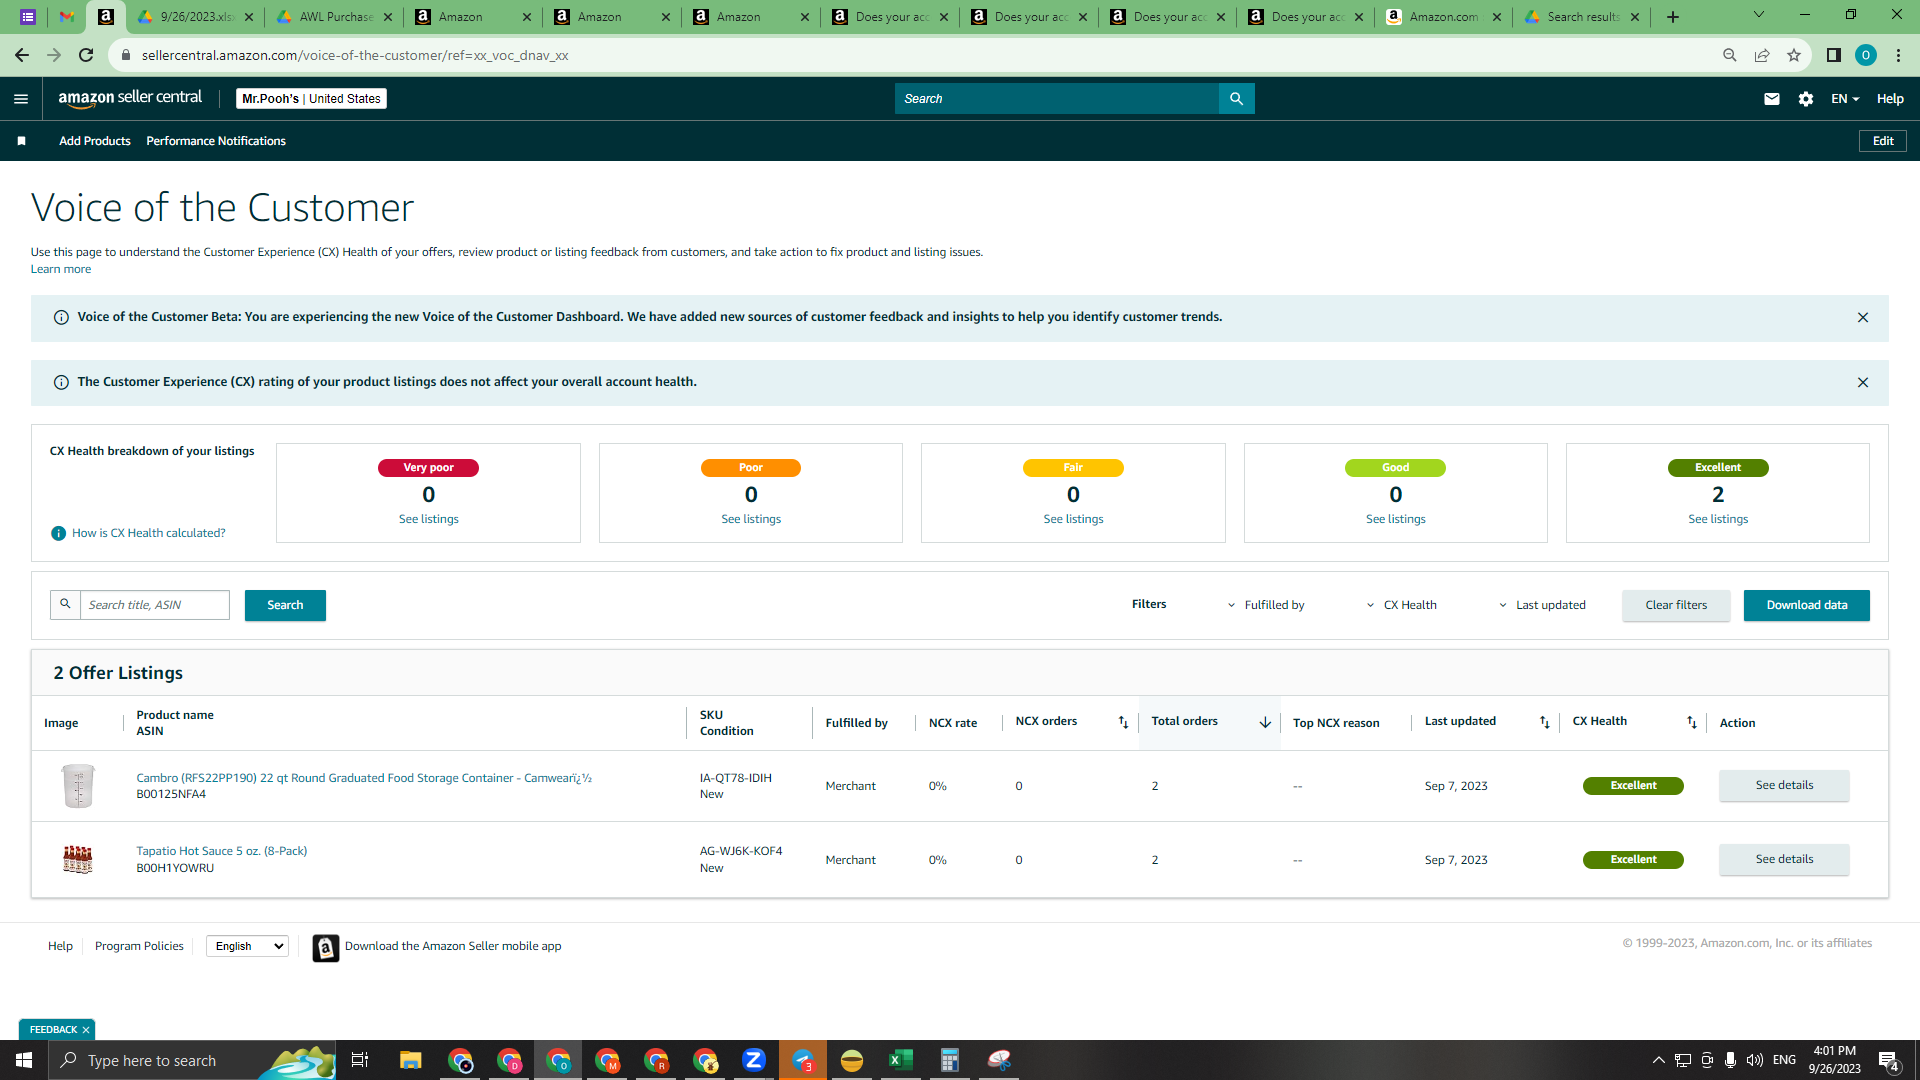
Task: Click the Cambro container product thumbnail
Action: point(78,786)
